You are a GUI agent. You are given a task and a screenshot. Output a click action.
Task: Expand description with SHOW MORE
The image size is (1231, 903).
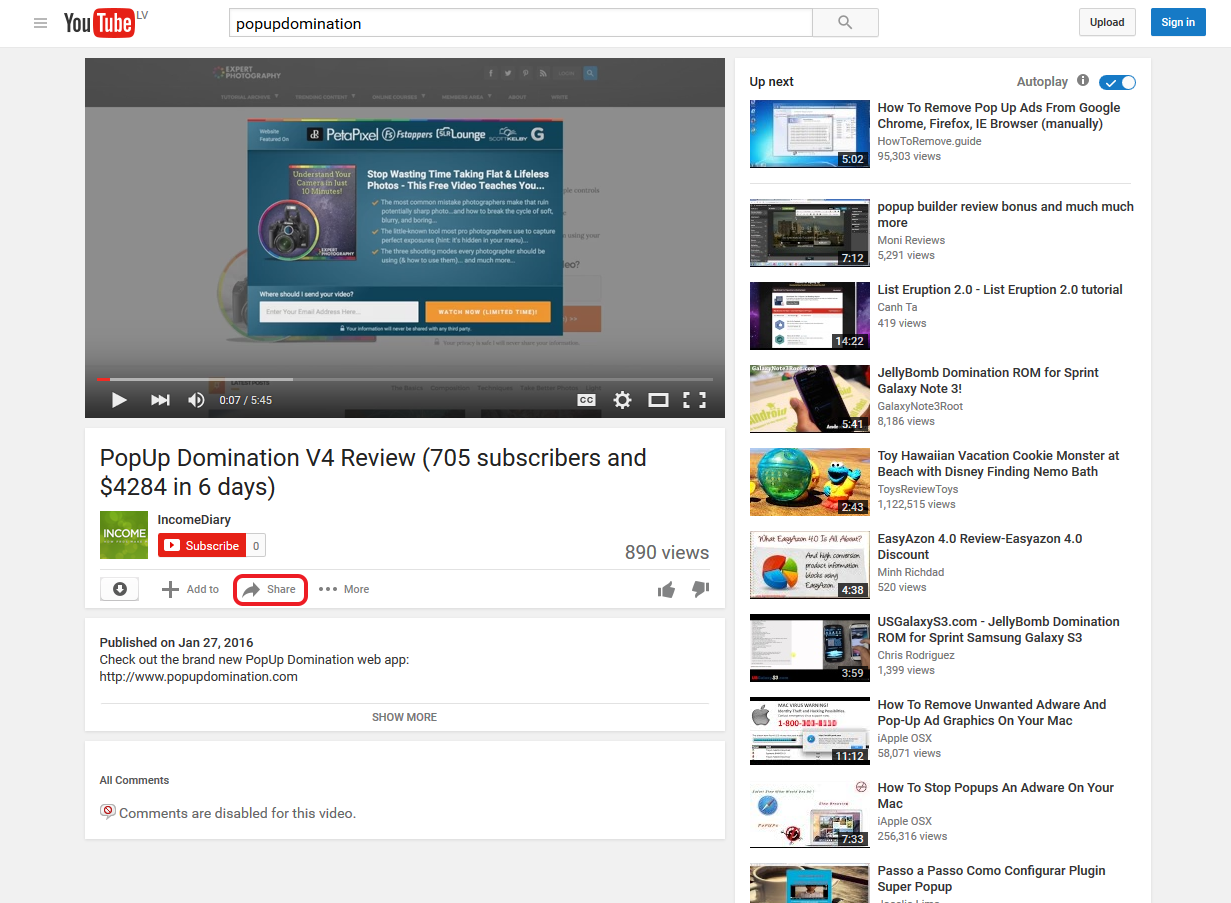404,717
